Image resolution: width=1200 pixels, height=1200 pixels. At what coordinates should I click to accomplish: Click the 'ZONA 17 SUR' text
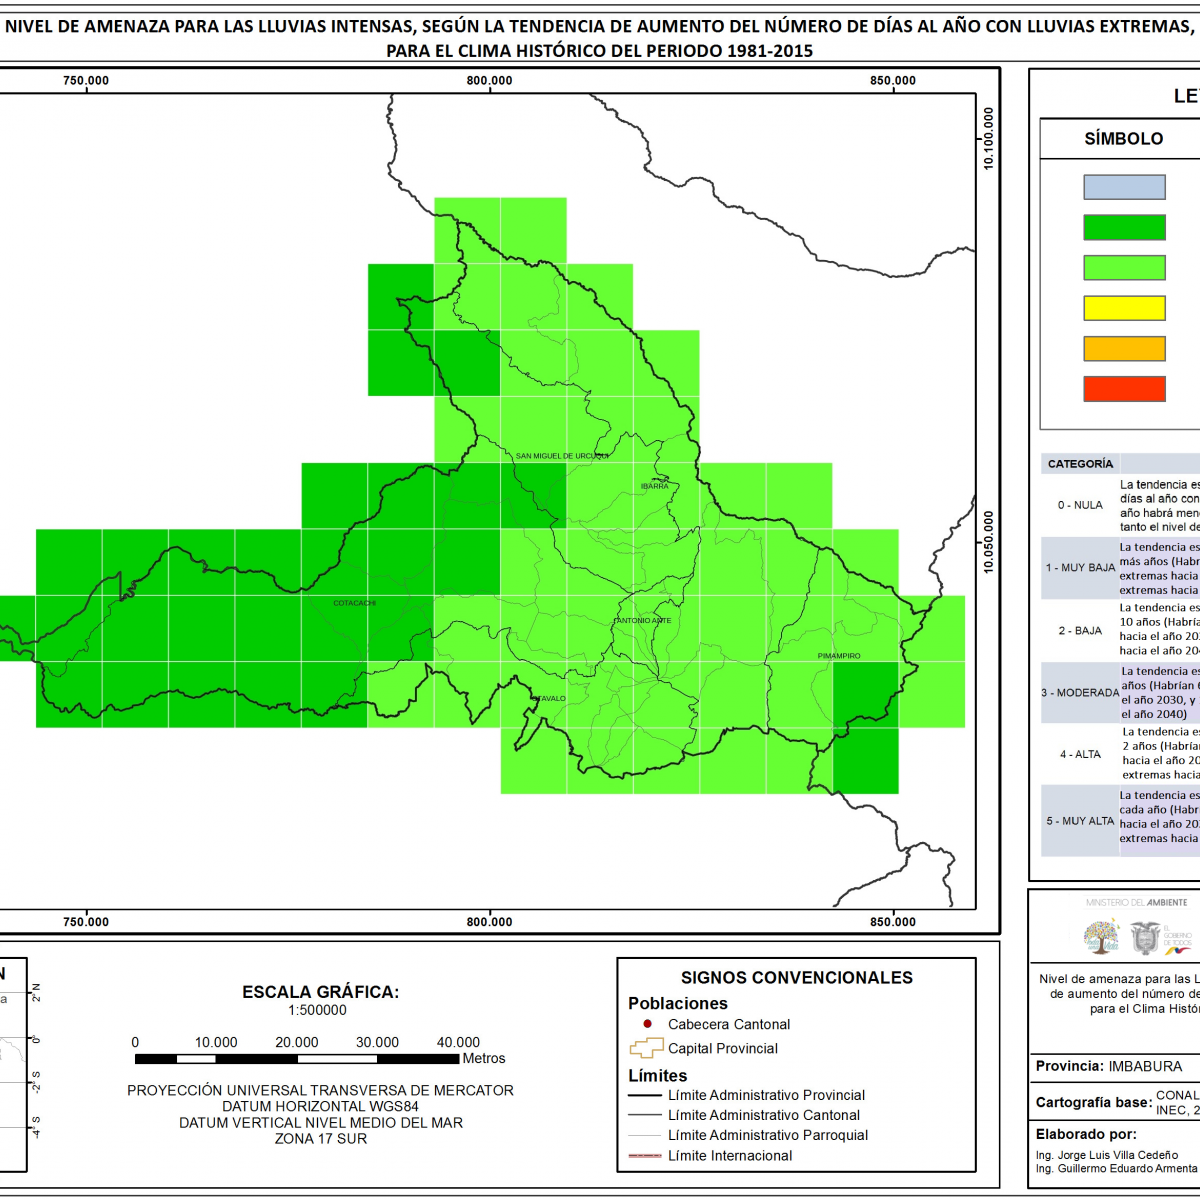tap(320, 1139)
